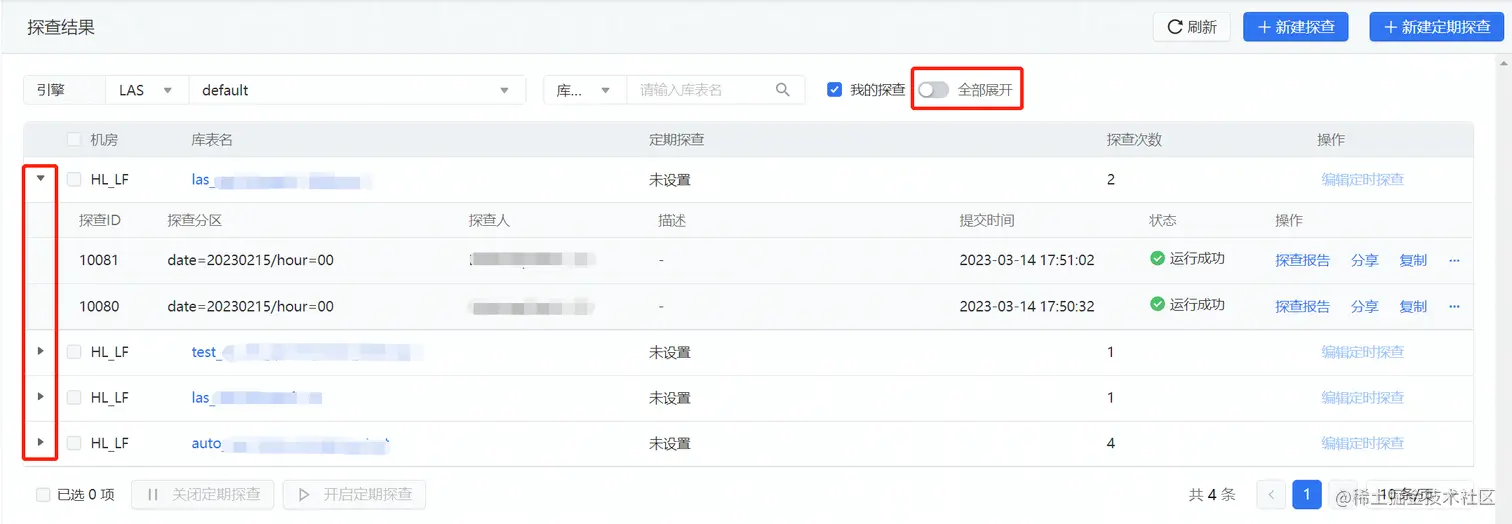Click 编辑定时探查 in the first las_ row
Viewport: 1512px width, 524px height.
[x=1362, y=180]
